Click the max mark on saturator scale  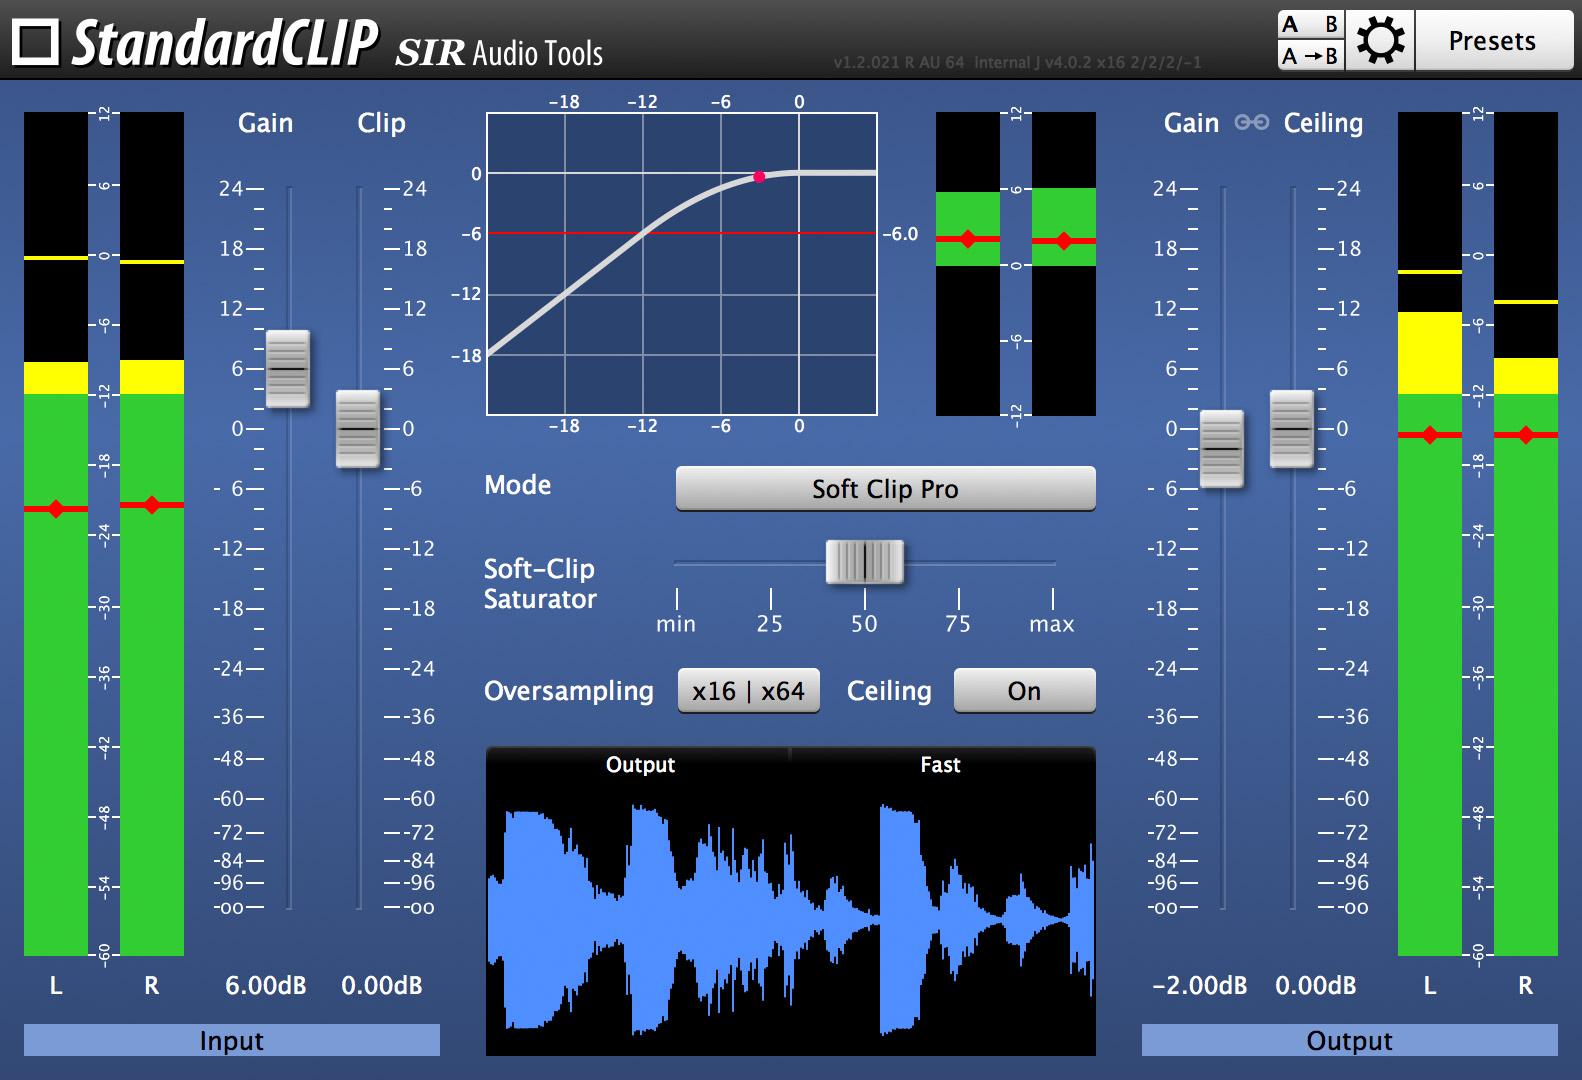coord(1052,624)
